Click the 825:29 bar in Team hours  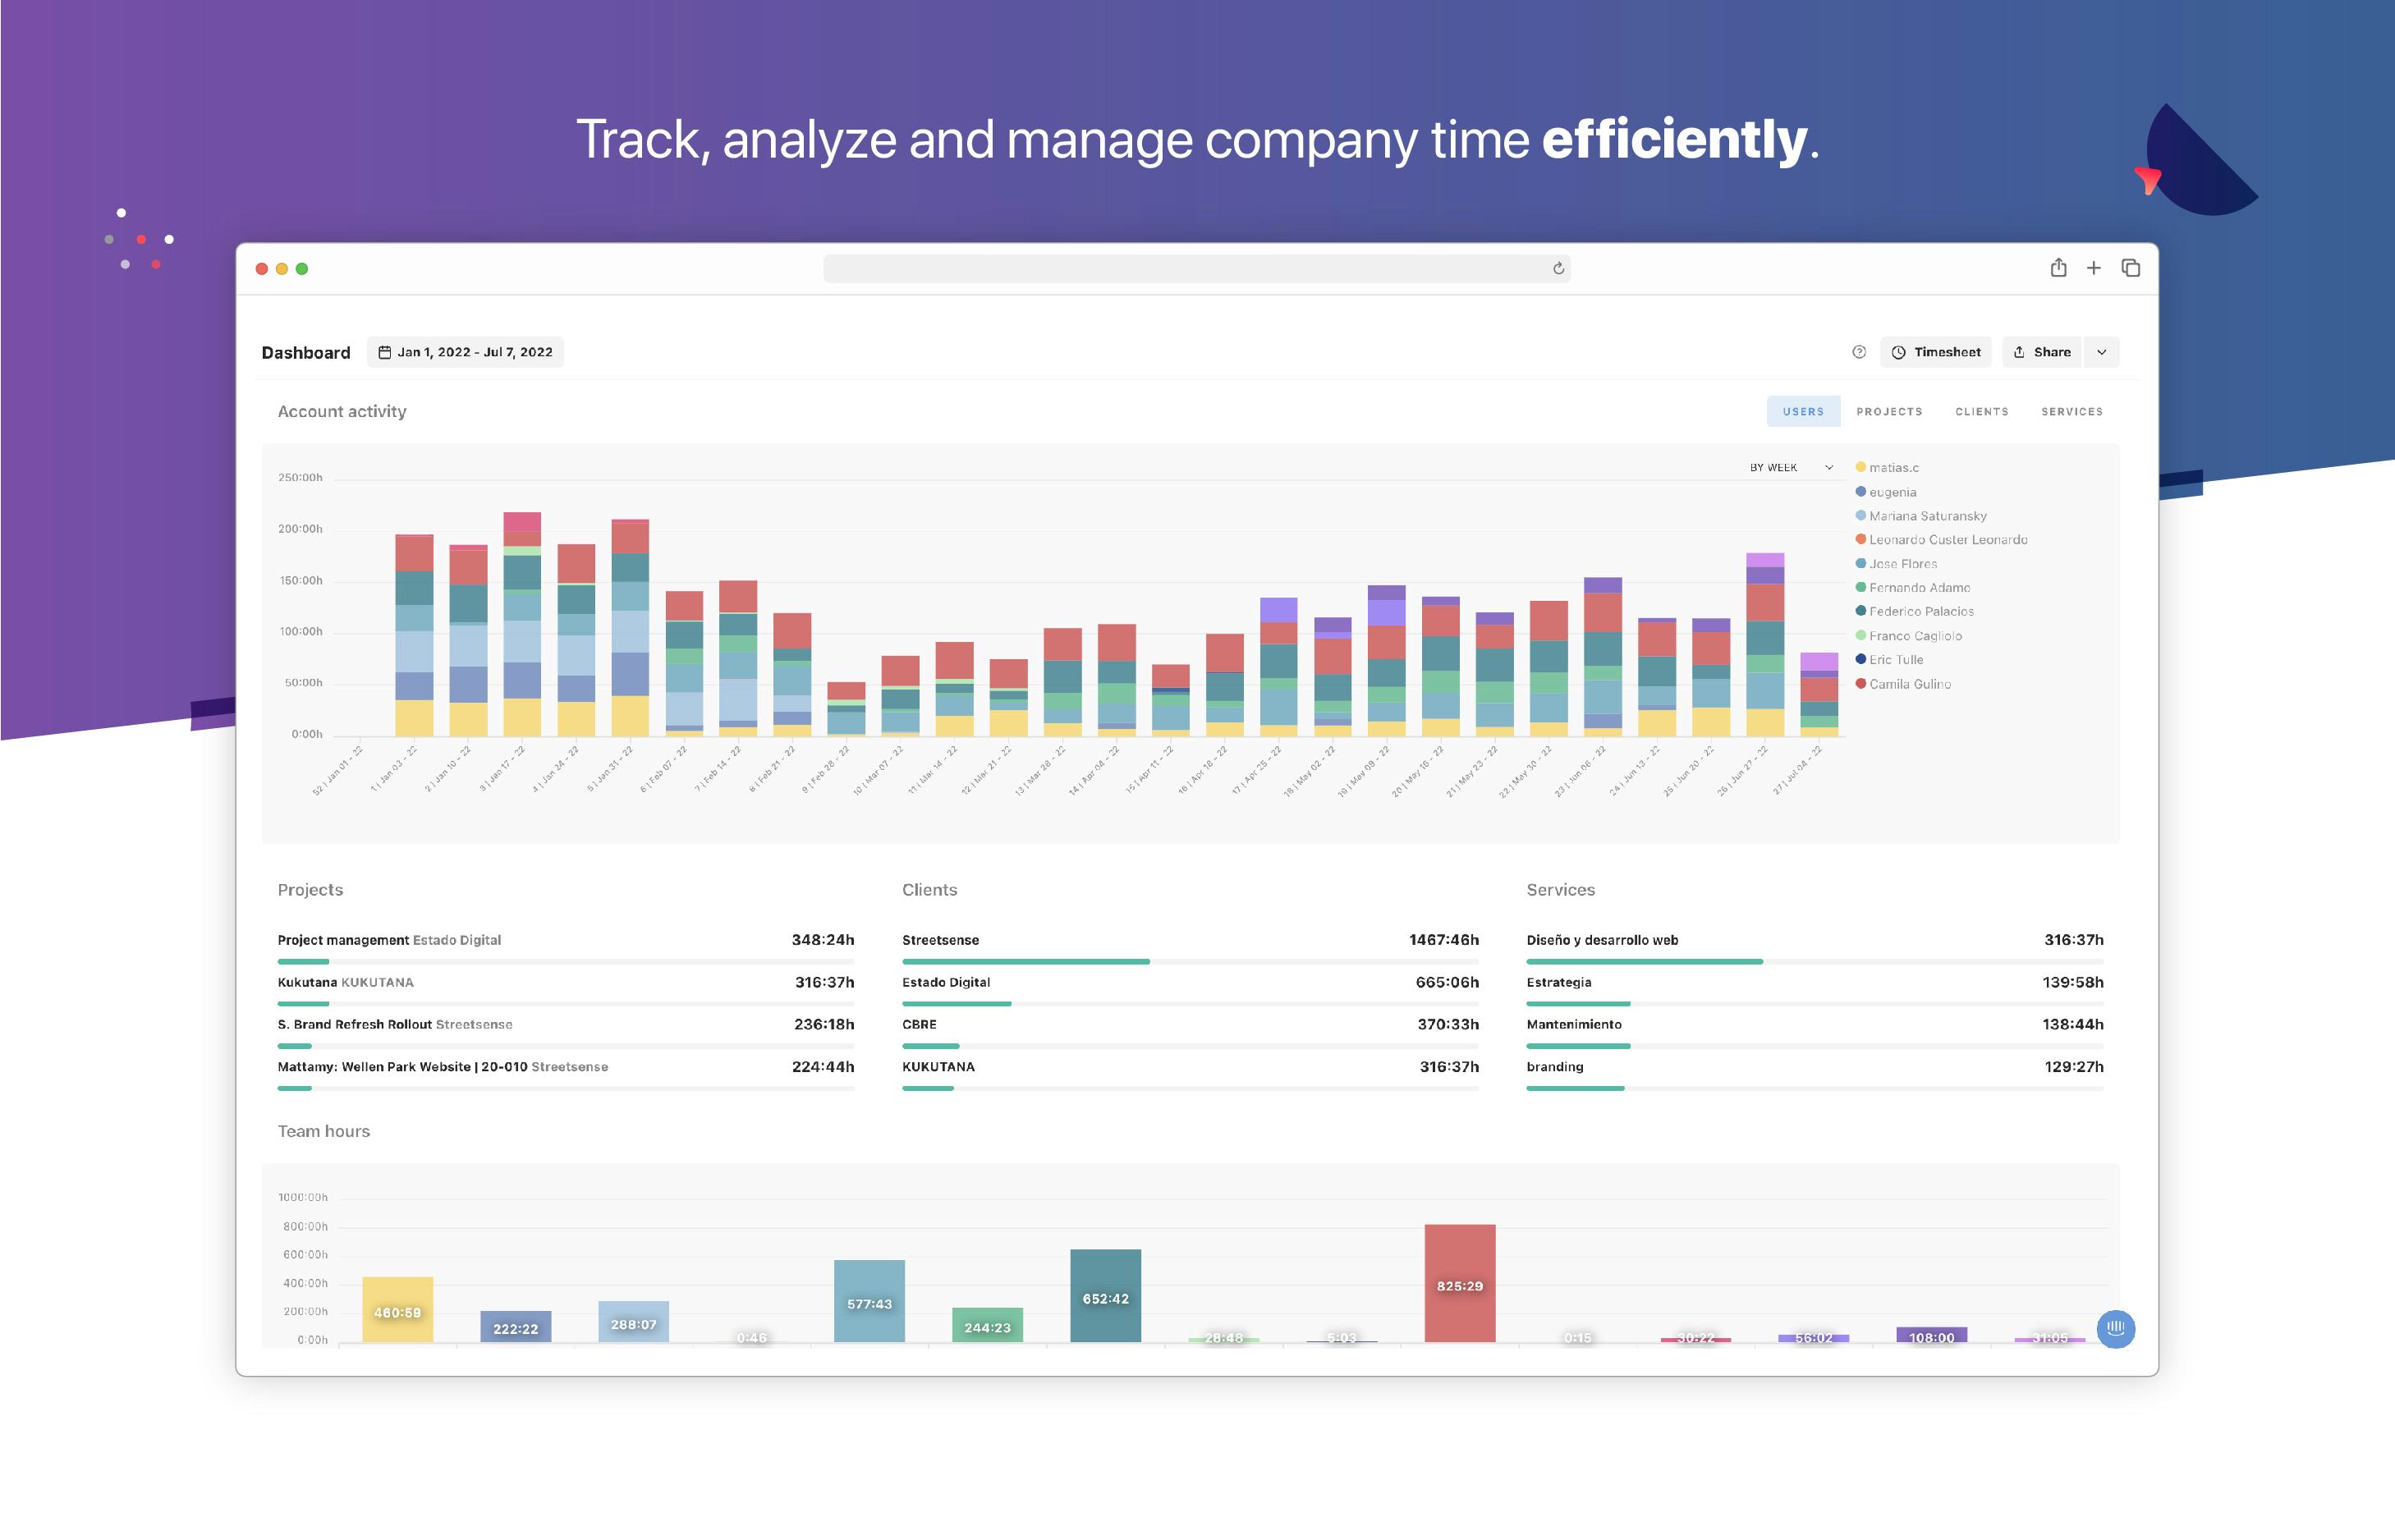click(1460, 1286)
